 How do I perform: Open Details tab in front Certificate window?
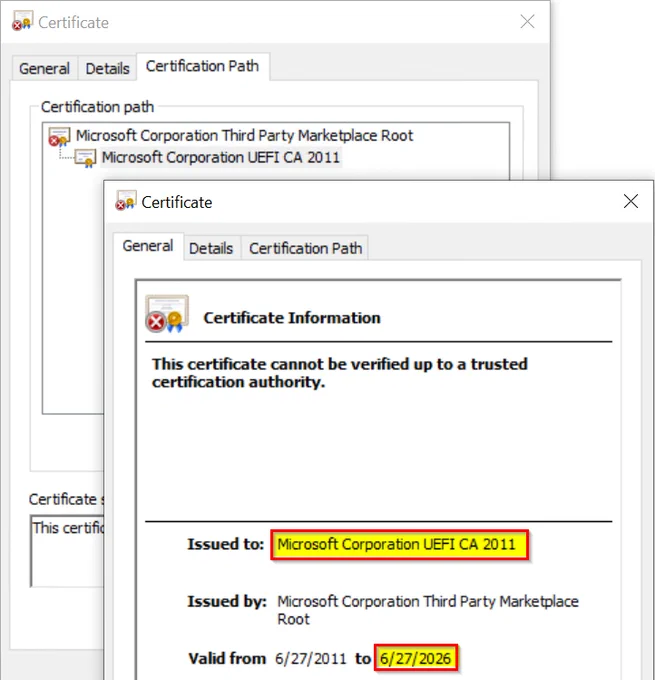[x=211, y=248]
